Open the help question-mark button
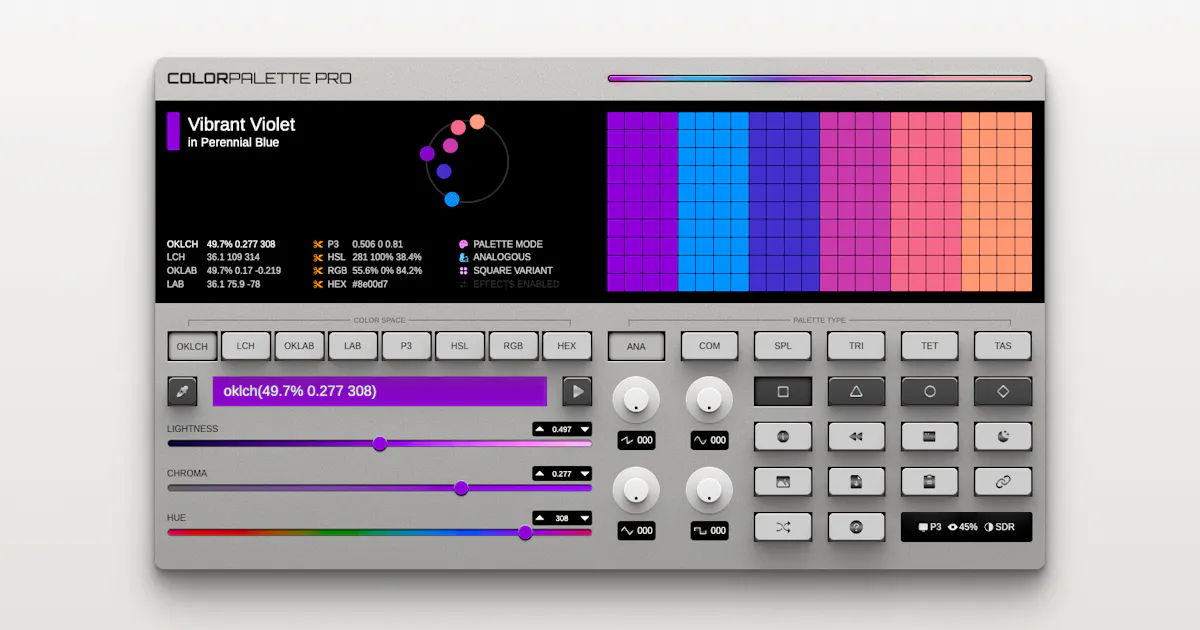1200x630 pixels. (x=856, y=527)
